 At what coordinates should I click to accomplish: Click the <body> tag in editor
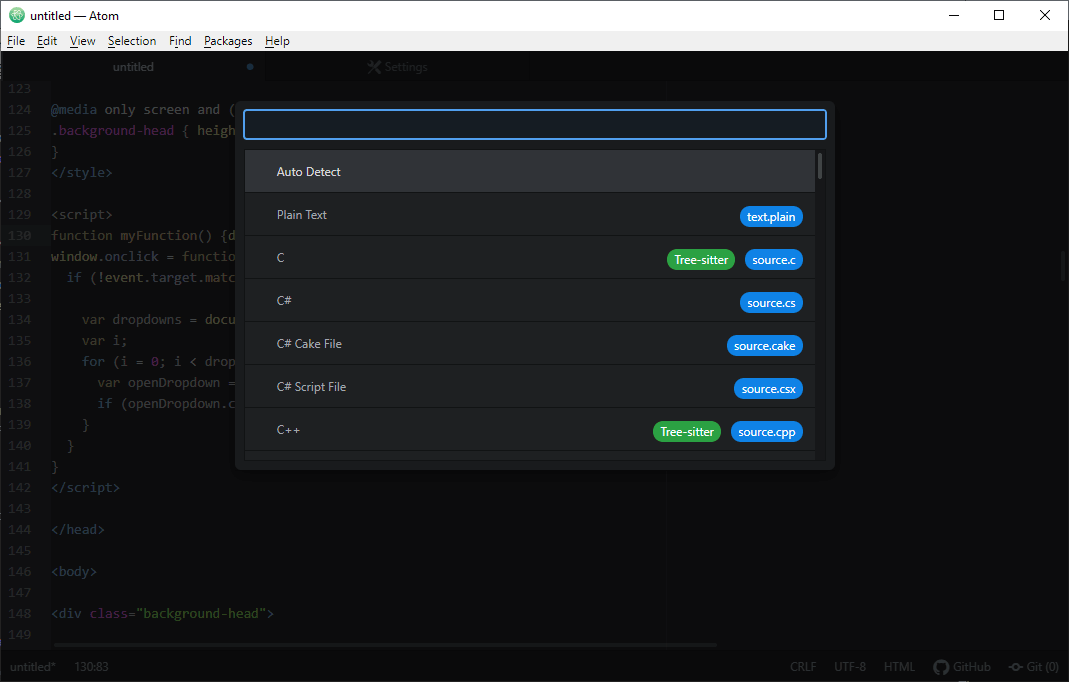(74, 572)
